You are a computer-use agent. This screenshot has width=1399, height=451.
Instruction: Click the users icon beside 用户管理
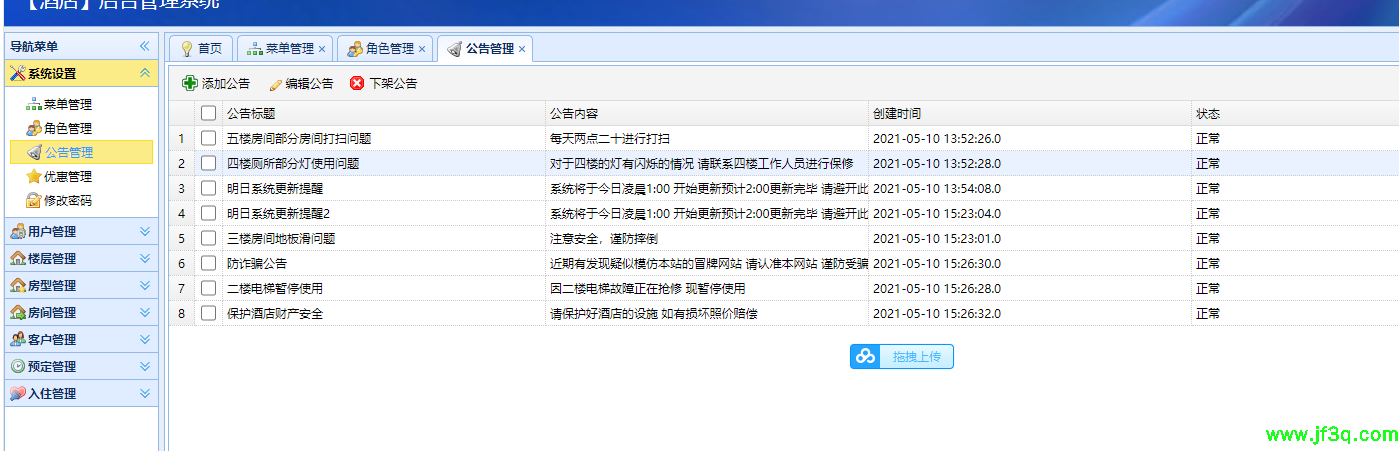click(18, 232)
